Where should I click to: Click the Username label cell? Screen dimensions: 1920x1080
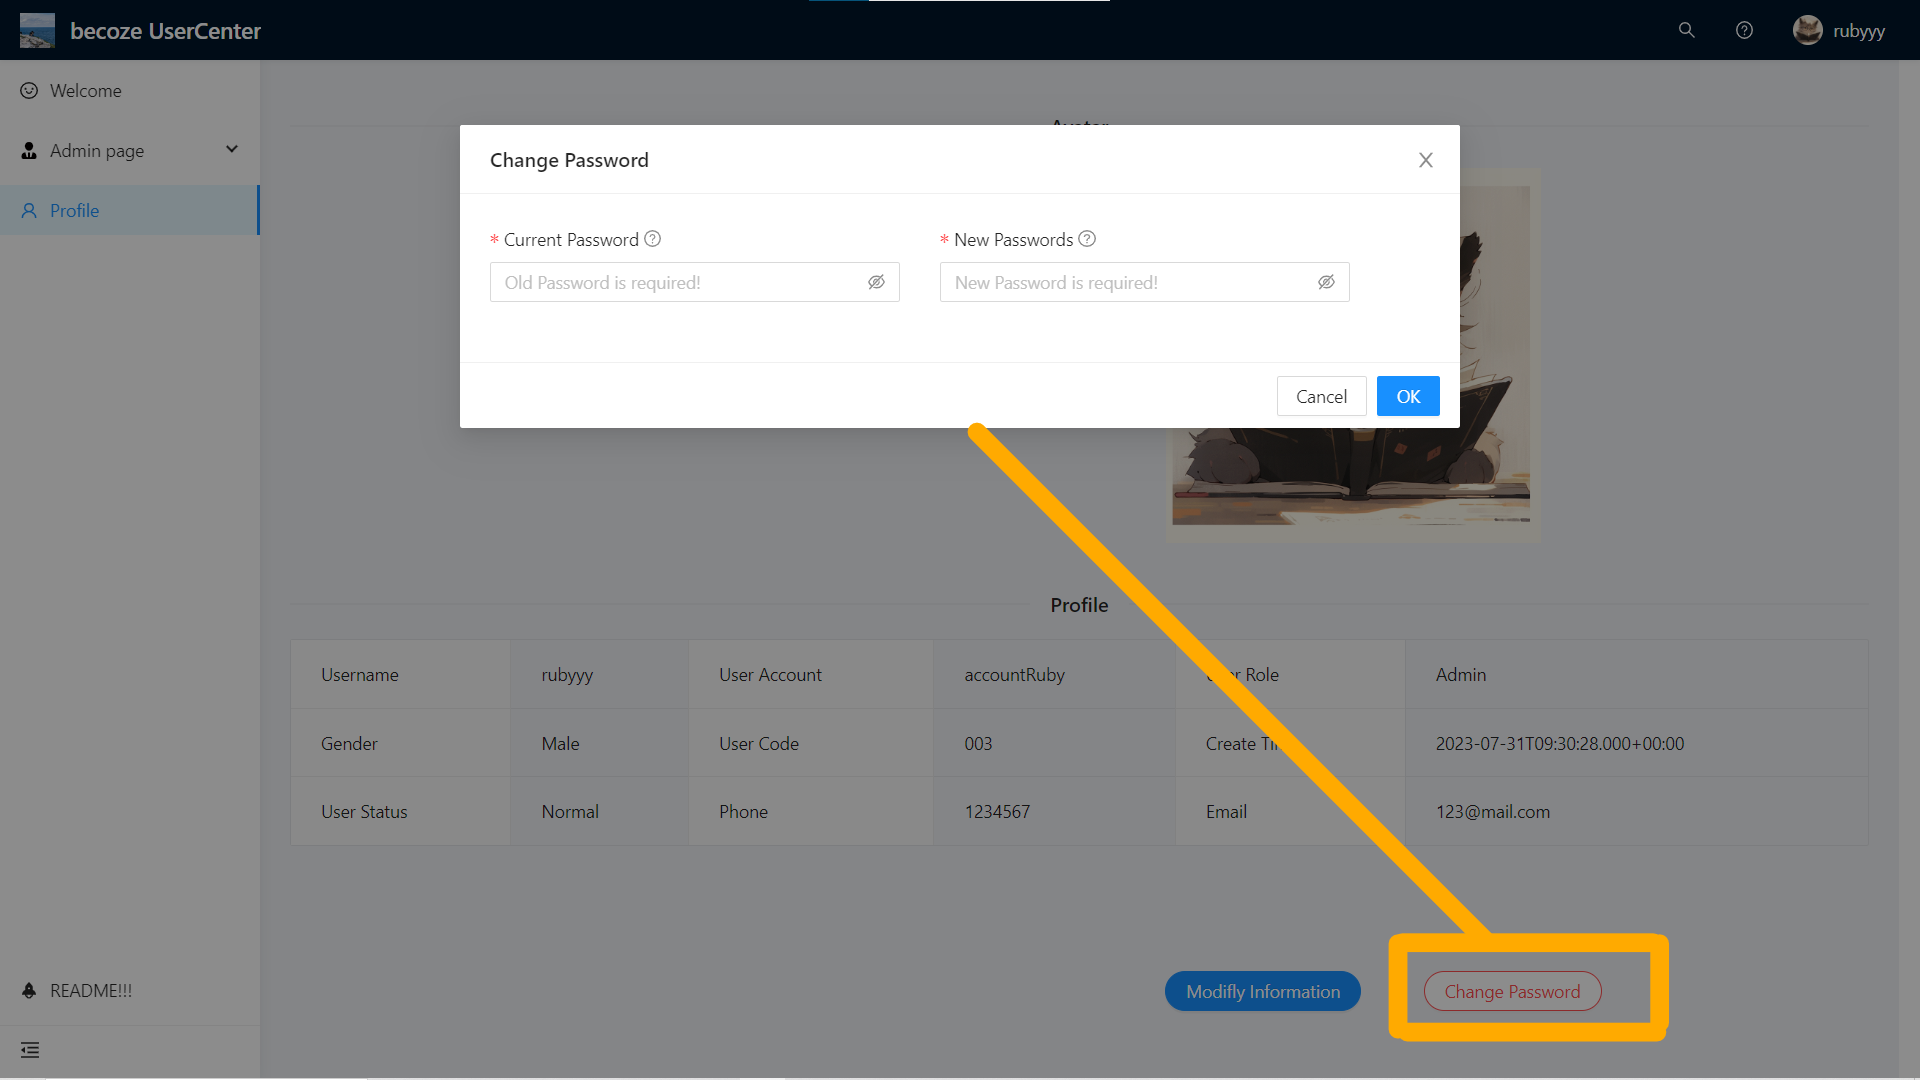400,675
